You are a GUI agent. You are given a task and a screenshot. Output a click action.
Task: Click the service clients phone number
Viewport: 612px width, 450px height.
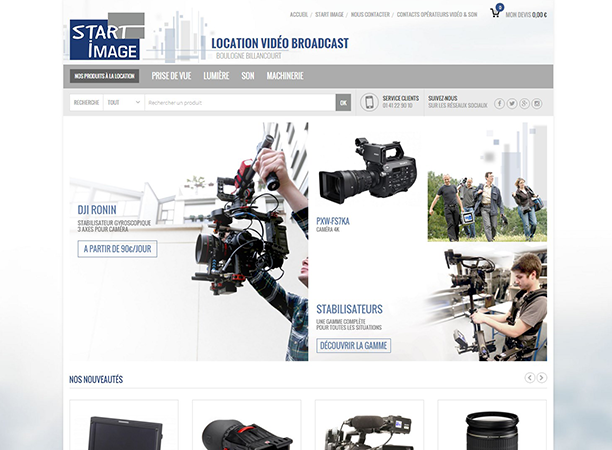coord(397,106)
